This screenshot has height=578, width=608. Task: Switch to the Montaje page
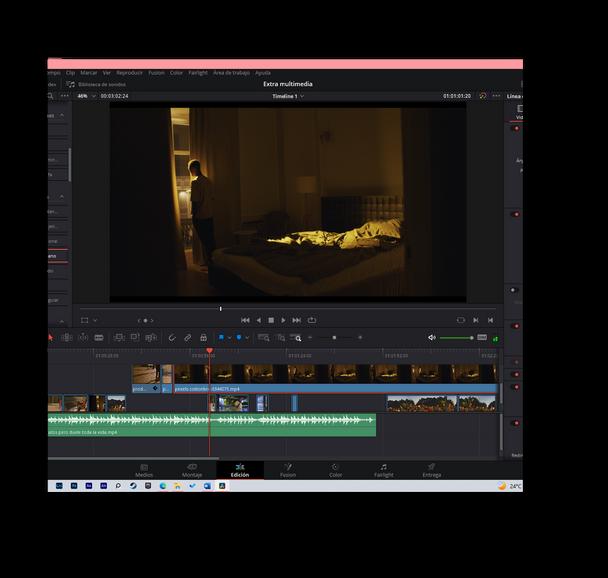tap(192, 471)
